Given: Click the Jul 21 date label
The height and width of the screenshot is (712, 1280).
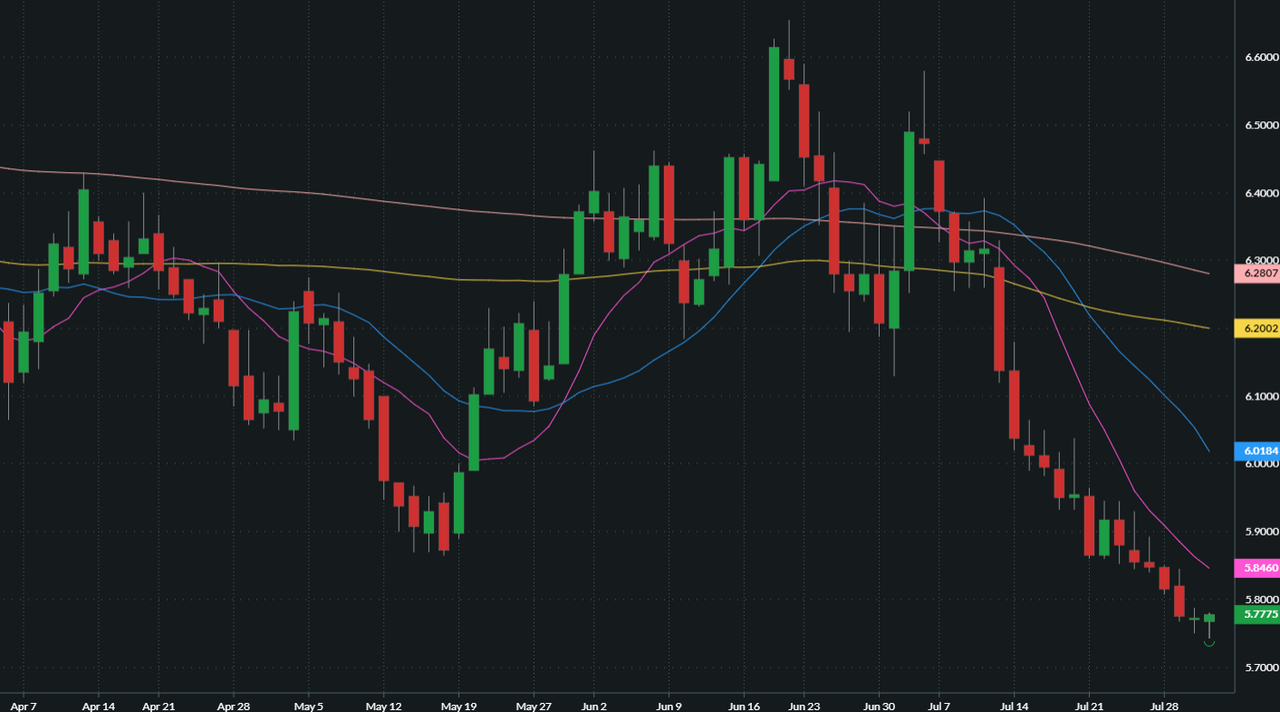Looking at the screenshot, I should (x=1090, y=704).
